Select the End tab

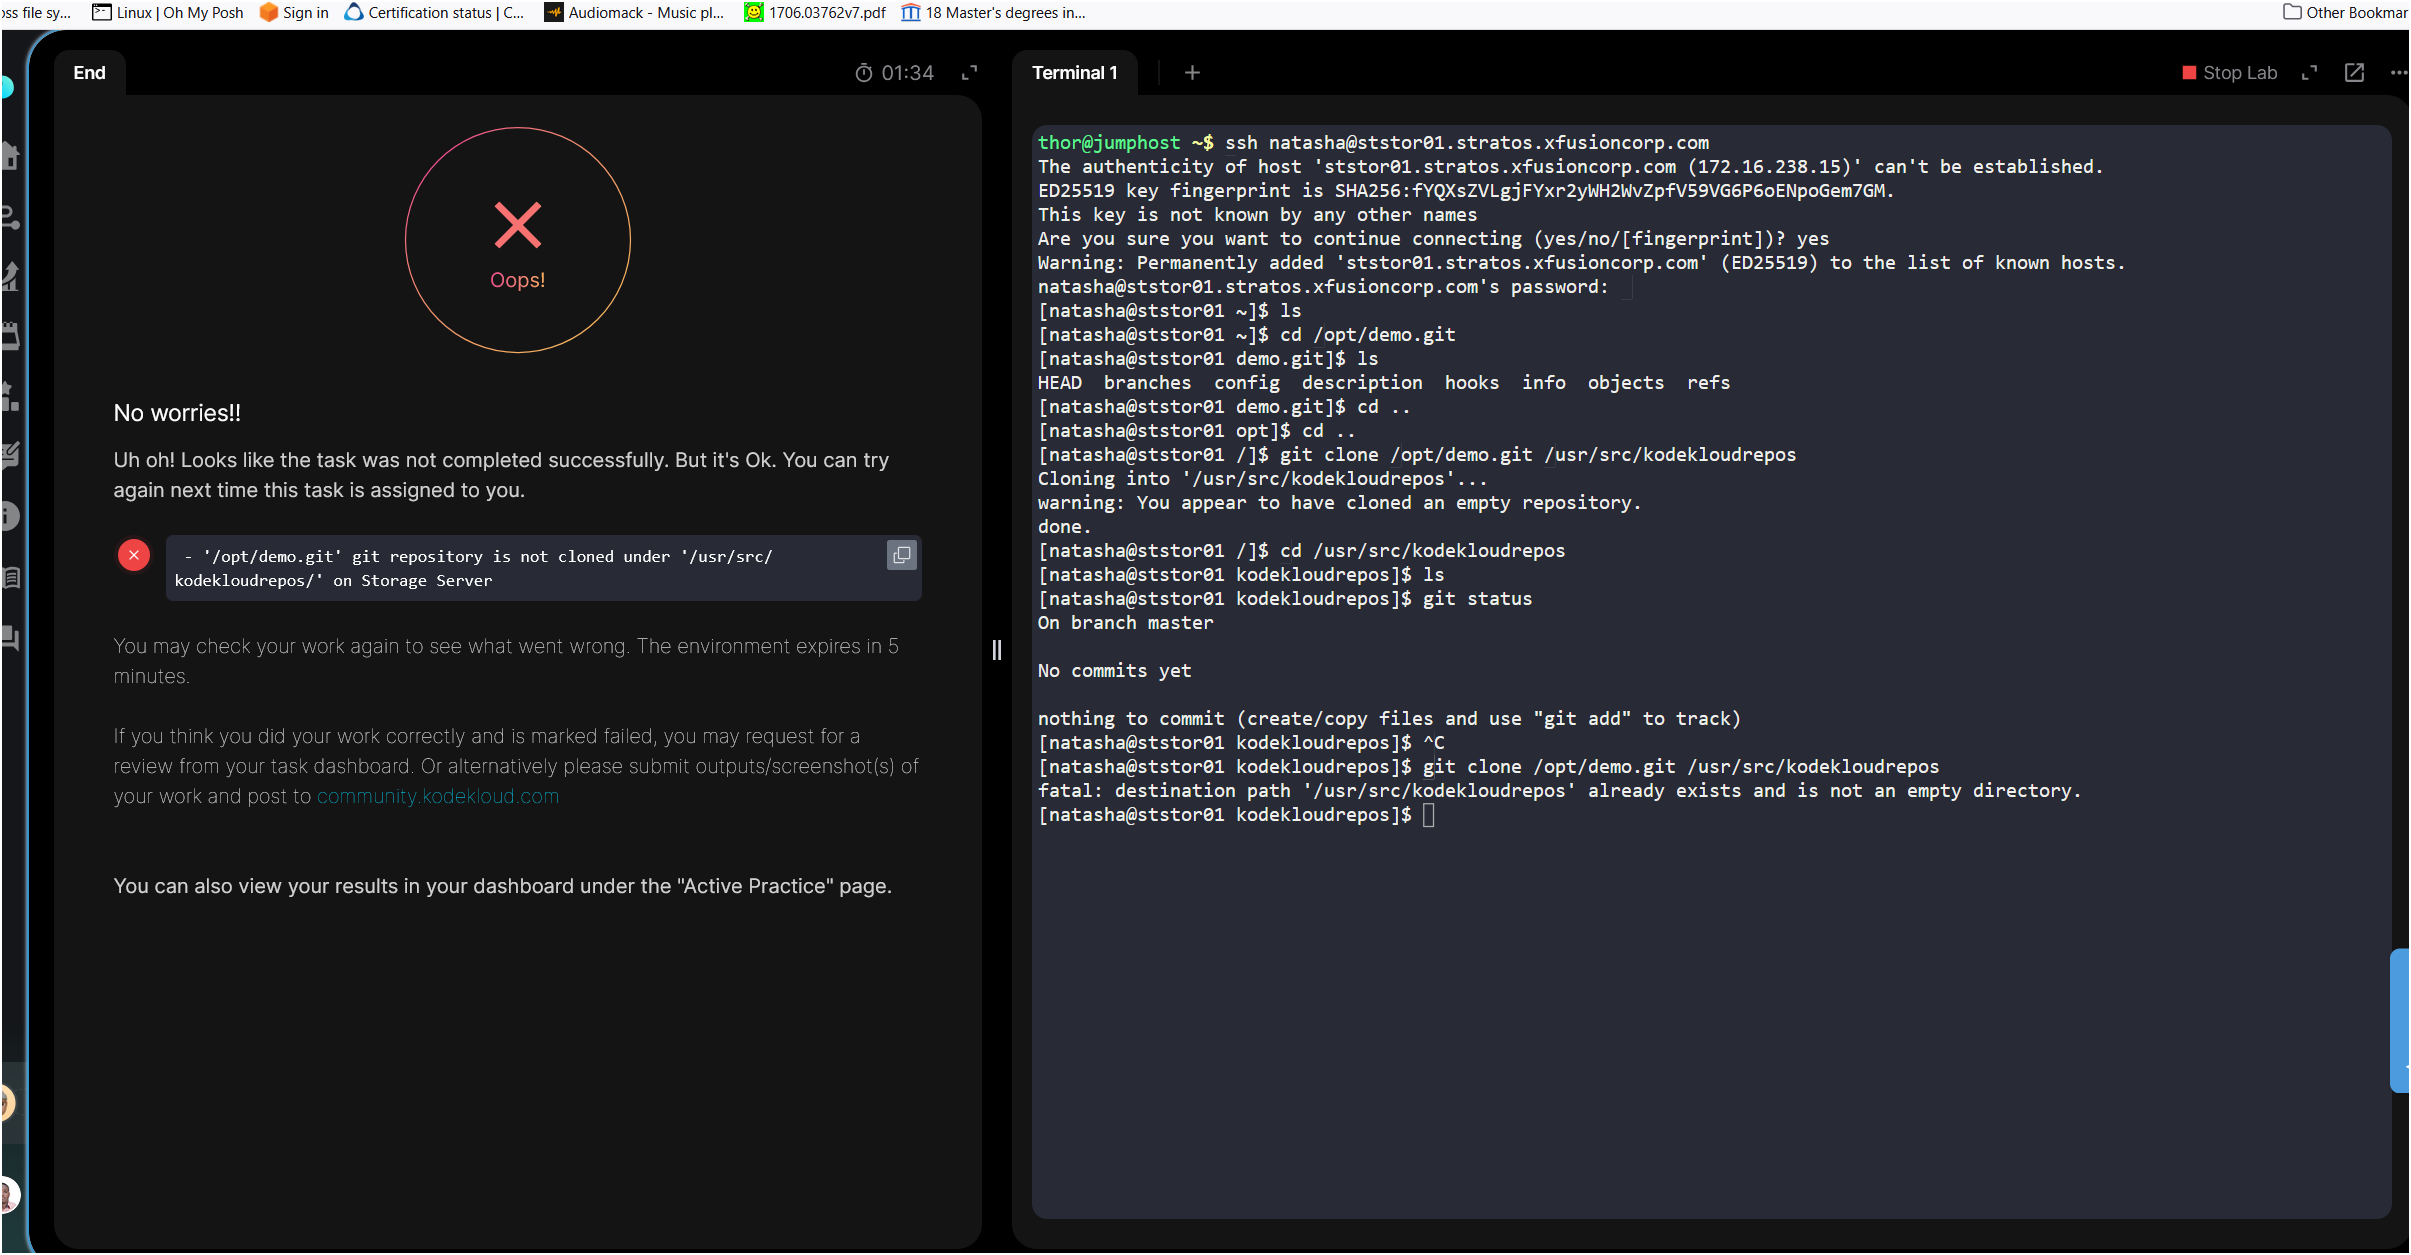tap(89, 73)
